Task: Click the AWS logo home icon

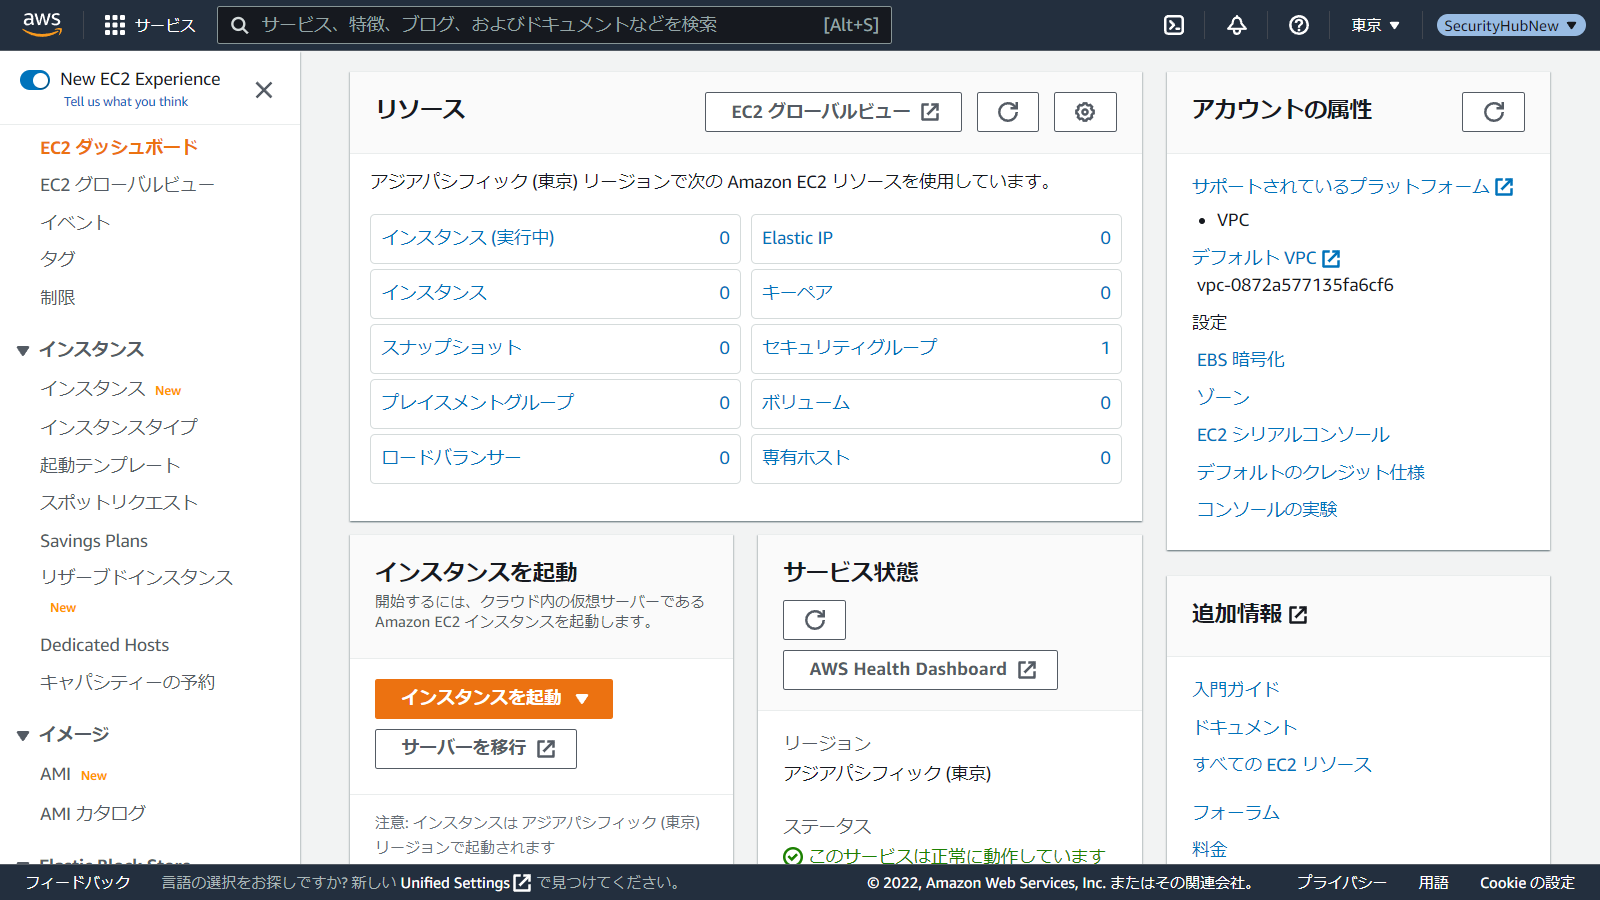Action: pos(42,24)
